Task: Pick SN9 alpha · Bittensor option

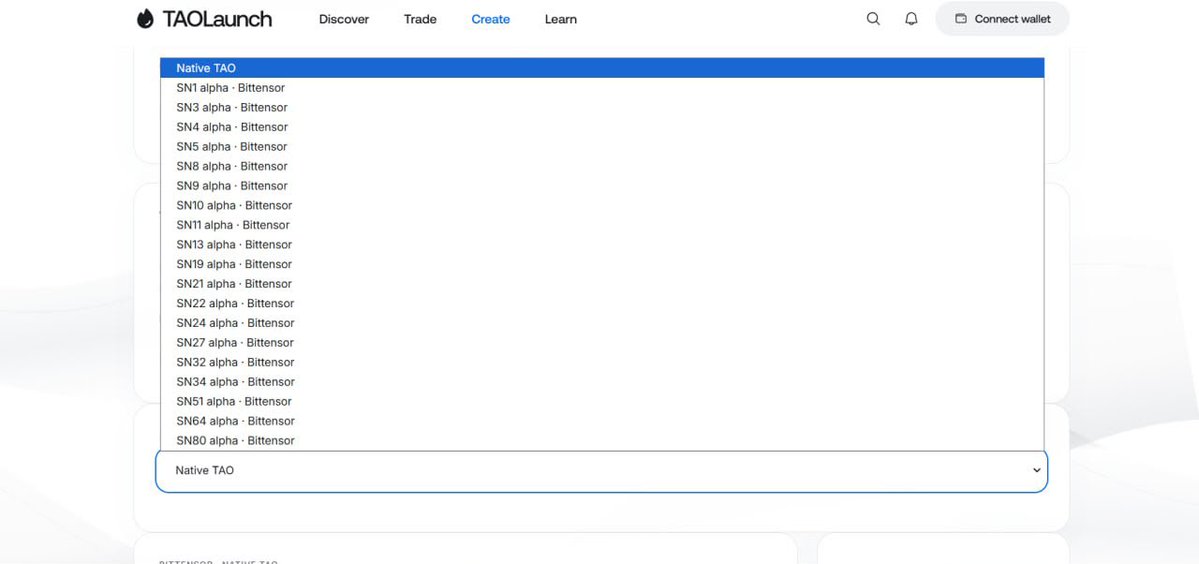Action: [x=603, y=186]
